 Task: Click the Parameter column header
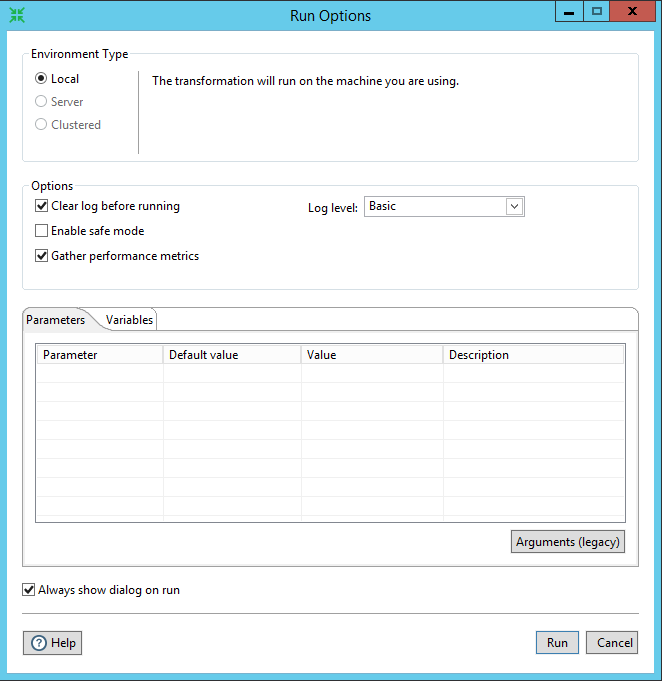pyautogui.click(x=100, y=355)
